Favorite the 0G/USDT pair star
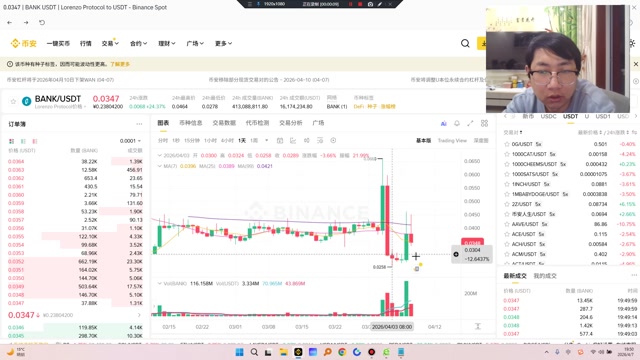 [x=507, y=144]
